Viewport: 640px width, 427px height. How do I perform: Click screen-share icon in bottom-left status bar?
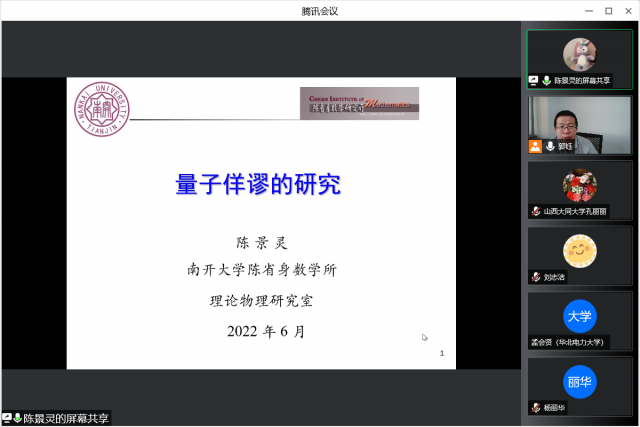pyautogui.click(x=7, y=418)
